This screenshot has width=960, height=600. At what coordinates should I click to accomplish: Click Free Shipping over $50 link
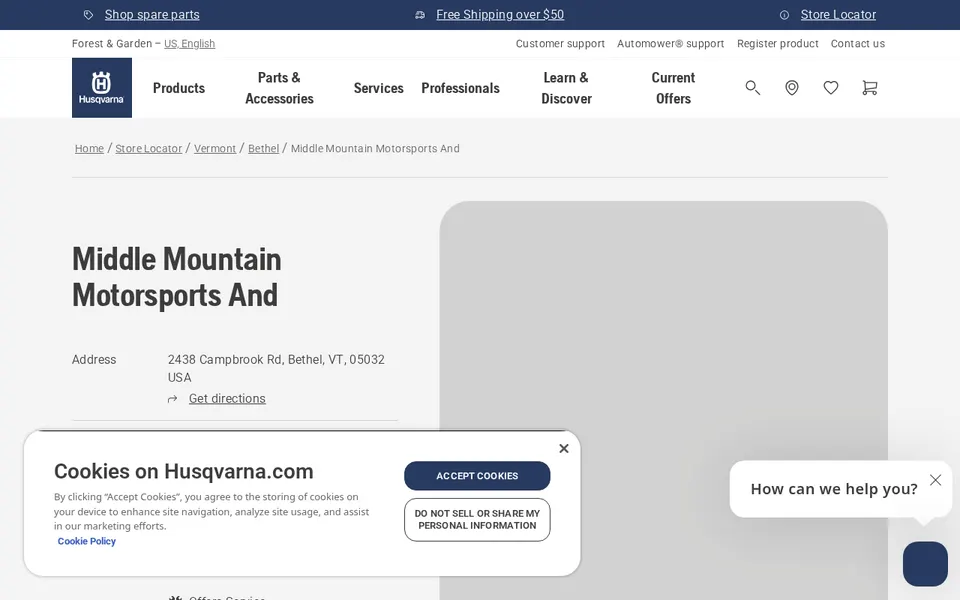500,15
